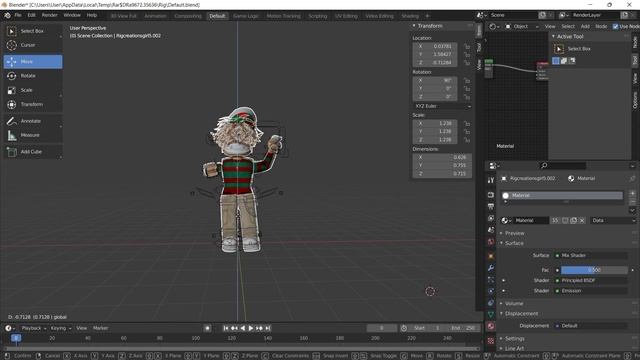Toggle lock on Scale Z
Image resolution: width=640 pixels, height=360 pixels.
point(467,140)
